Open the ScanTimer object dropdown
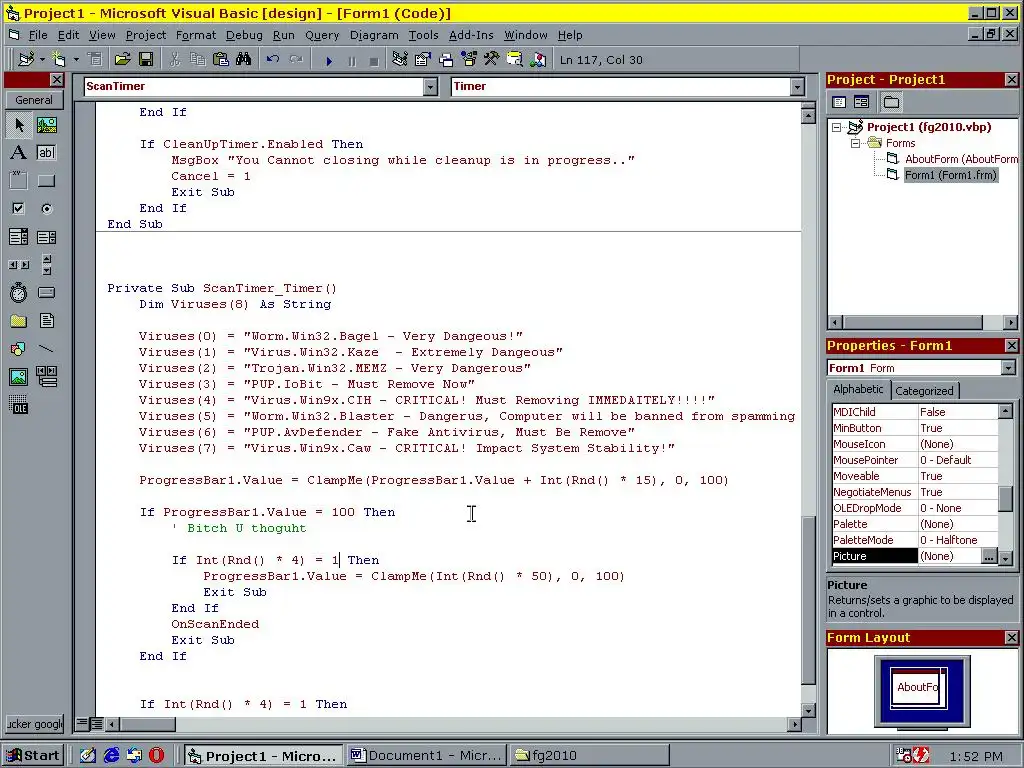The height and width of the screenshot is (768, 1024). pyautogui.click(x=430, y=86)
